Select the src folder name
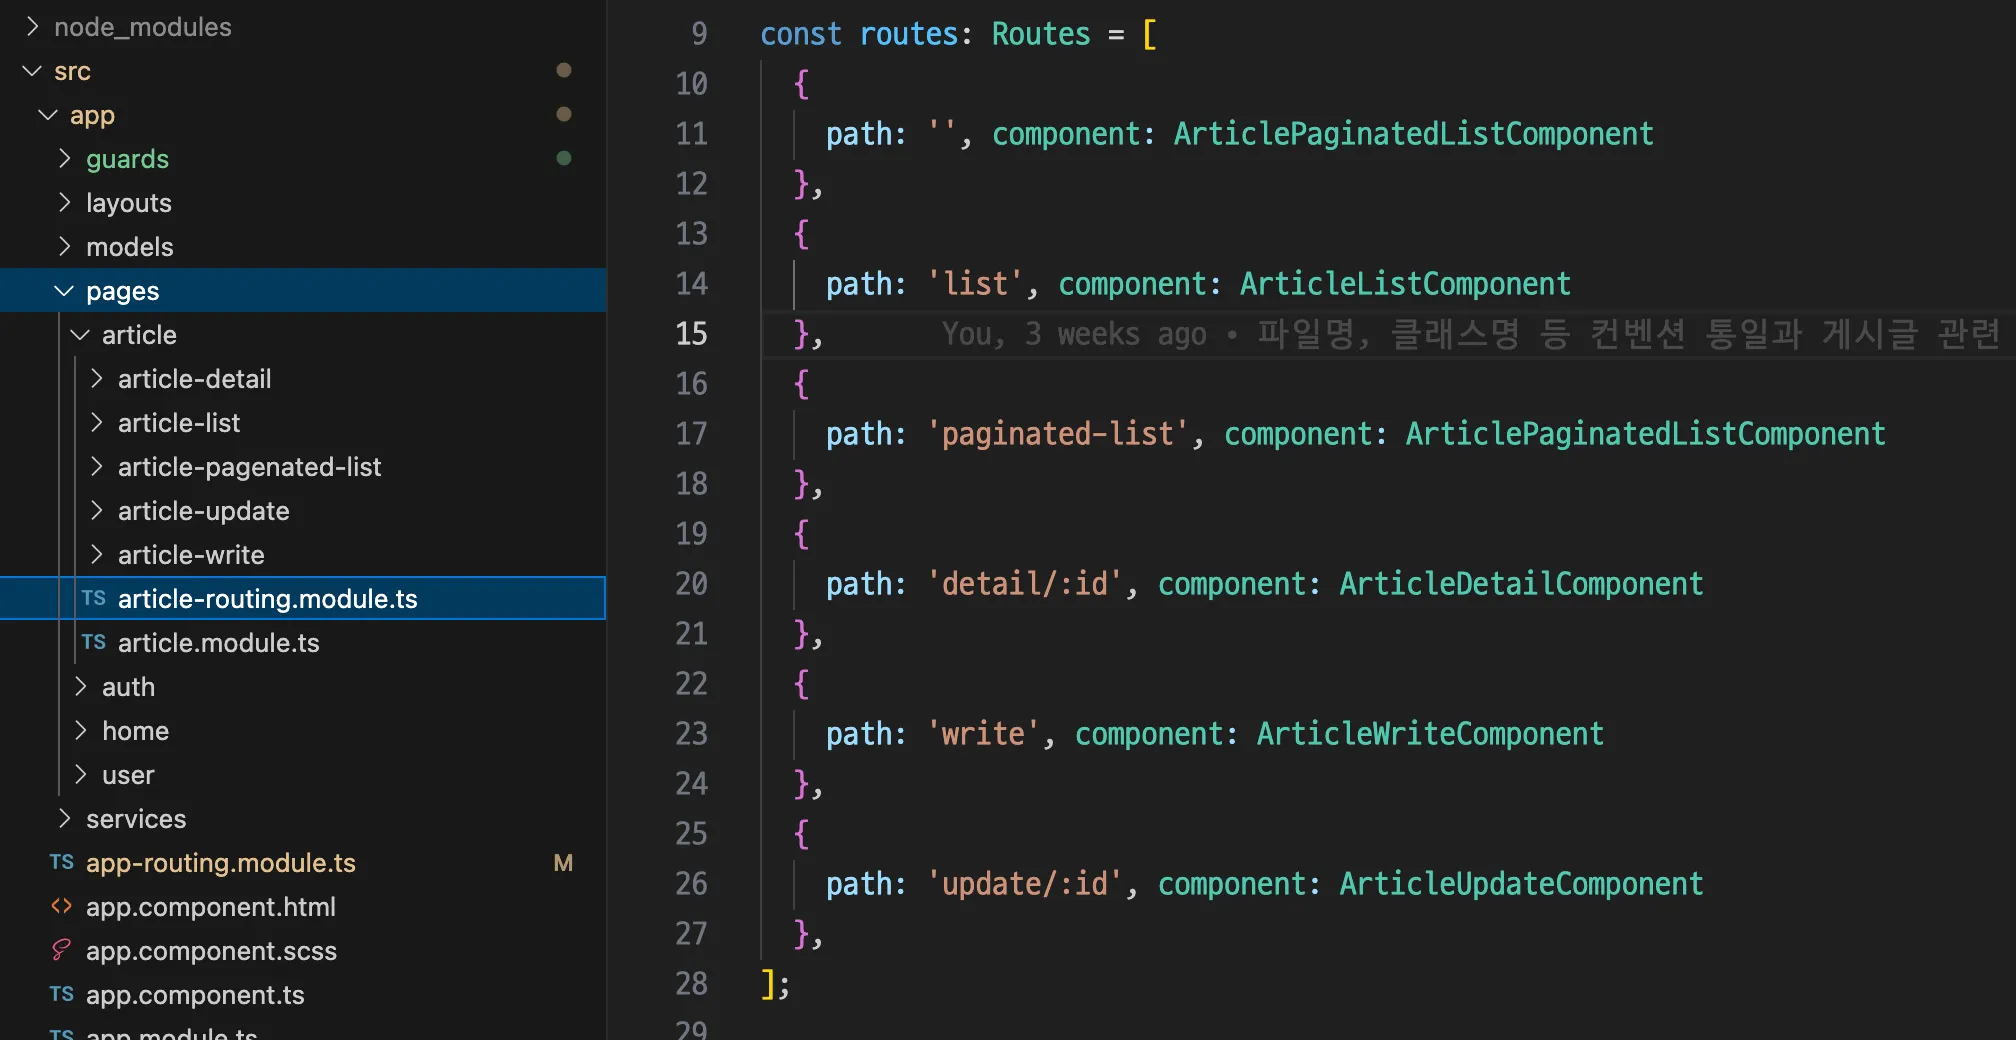This screenshot has width=2016, height=1040. pos(72,71)
